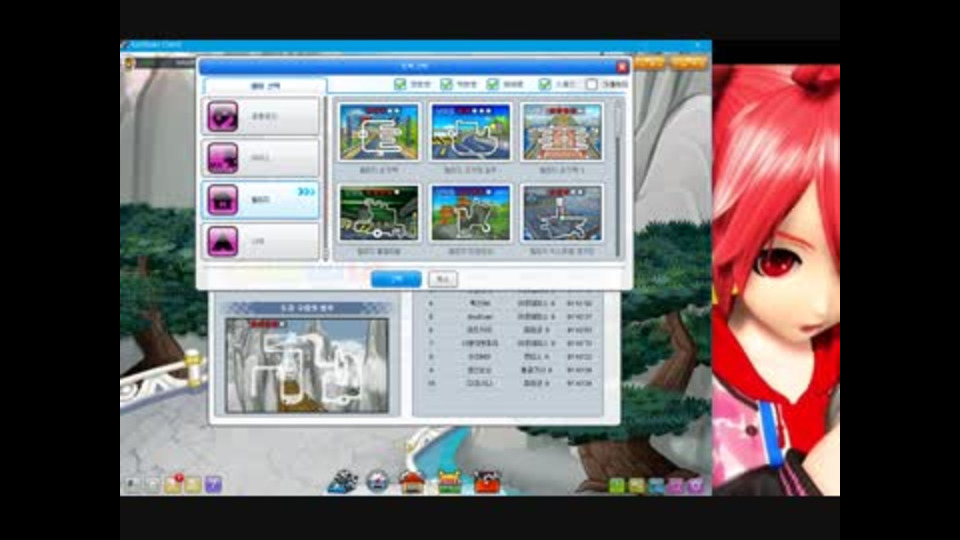Click the first gray icon at bottom-left corner
This screenshot has height=540, width=960.
coord(132,485)
